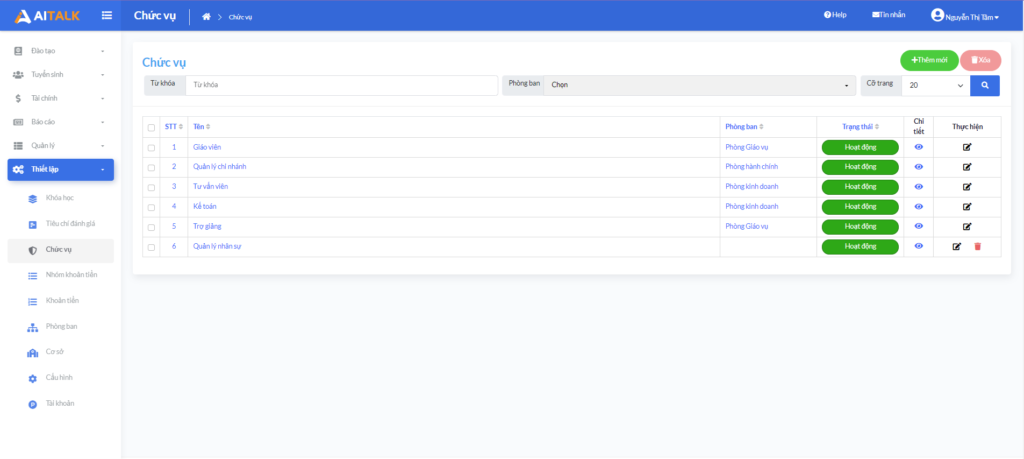Click the green Thêm mới button
Screen dimensions: 1024x459
(x=929, y=60)
